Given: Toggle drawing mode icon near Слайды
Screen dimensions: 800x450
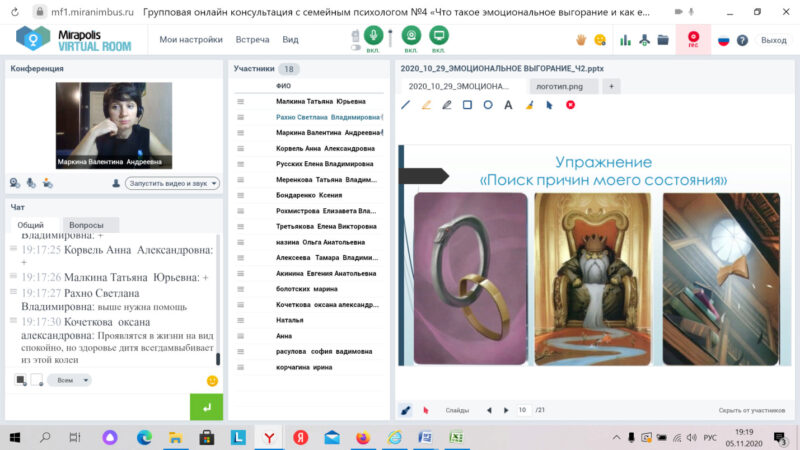Looking at the screenshot, I should [x=406, y=410].
